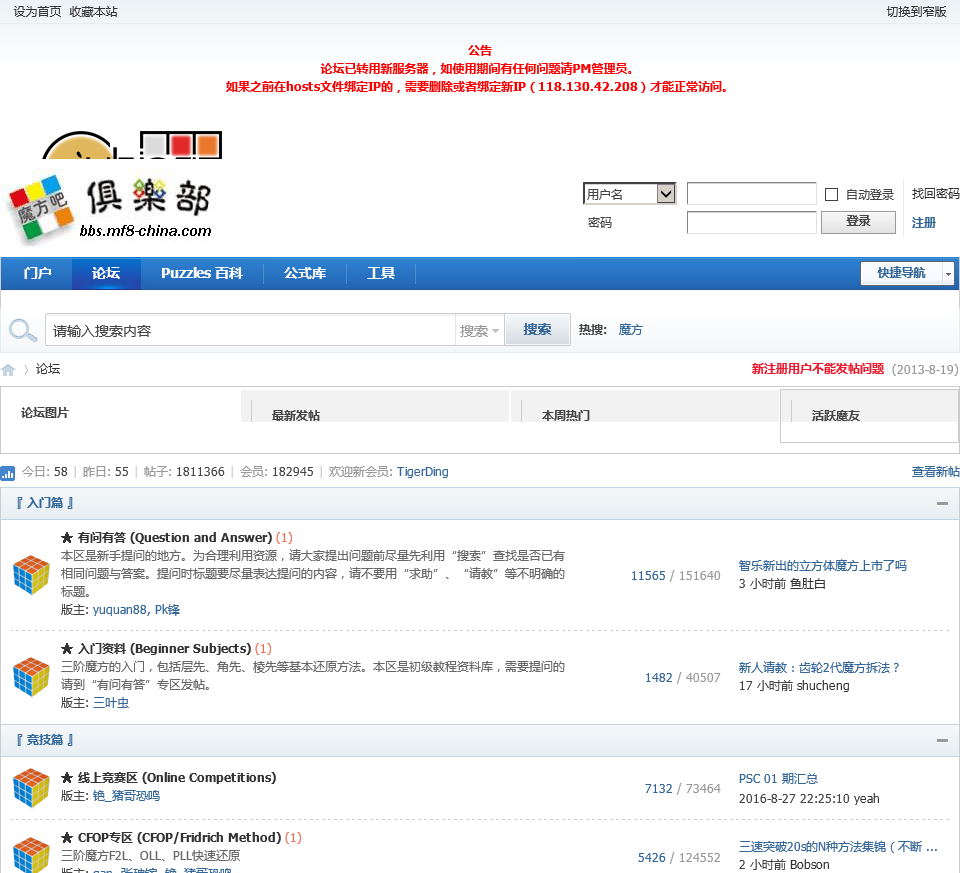This screenshot has height=873, width=960.
Task: Click 查看新帖 link
Action: pos(935,472)
